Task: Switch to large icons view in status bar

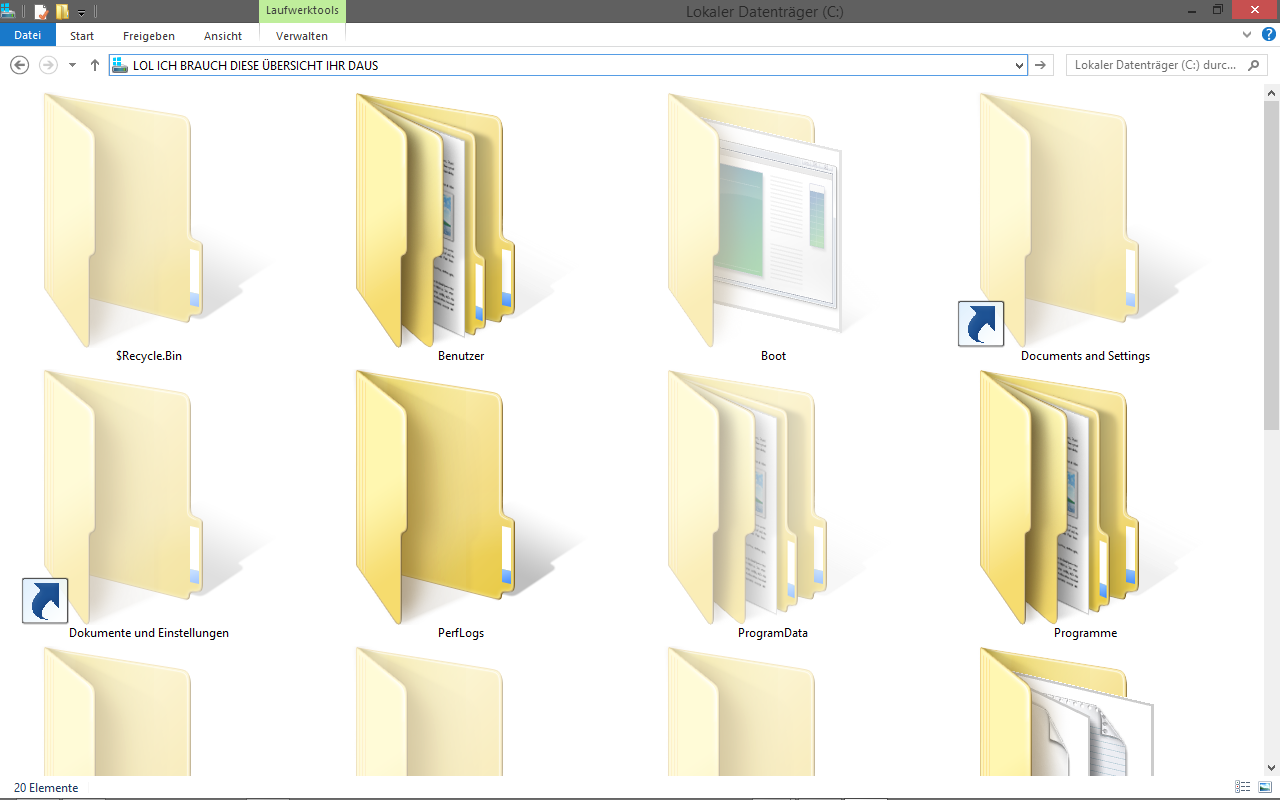Action: 1265,788
